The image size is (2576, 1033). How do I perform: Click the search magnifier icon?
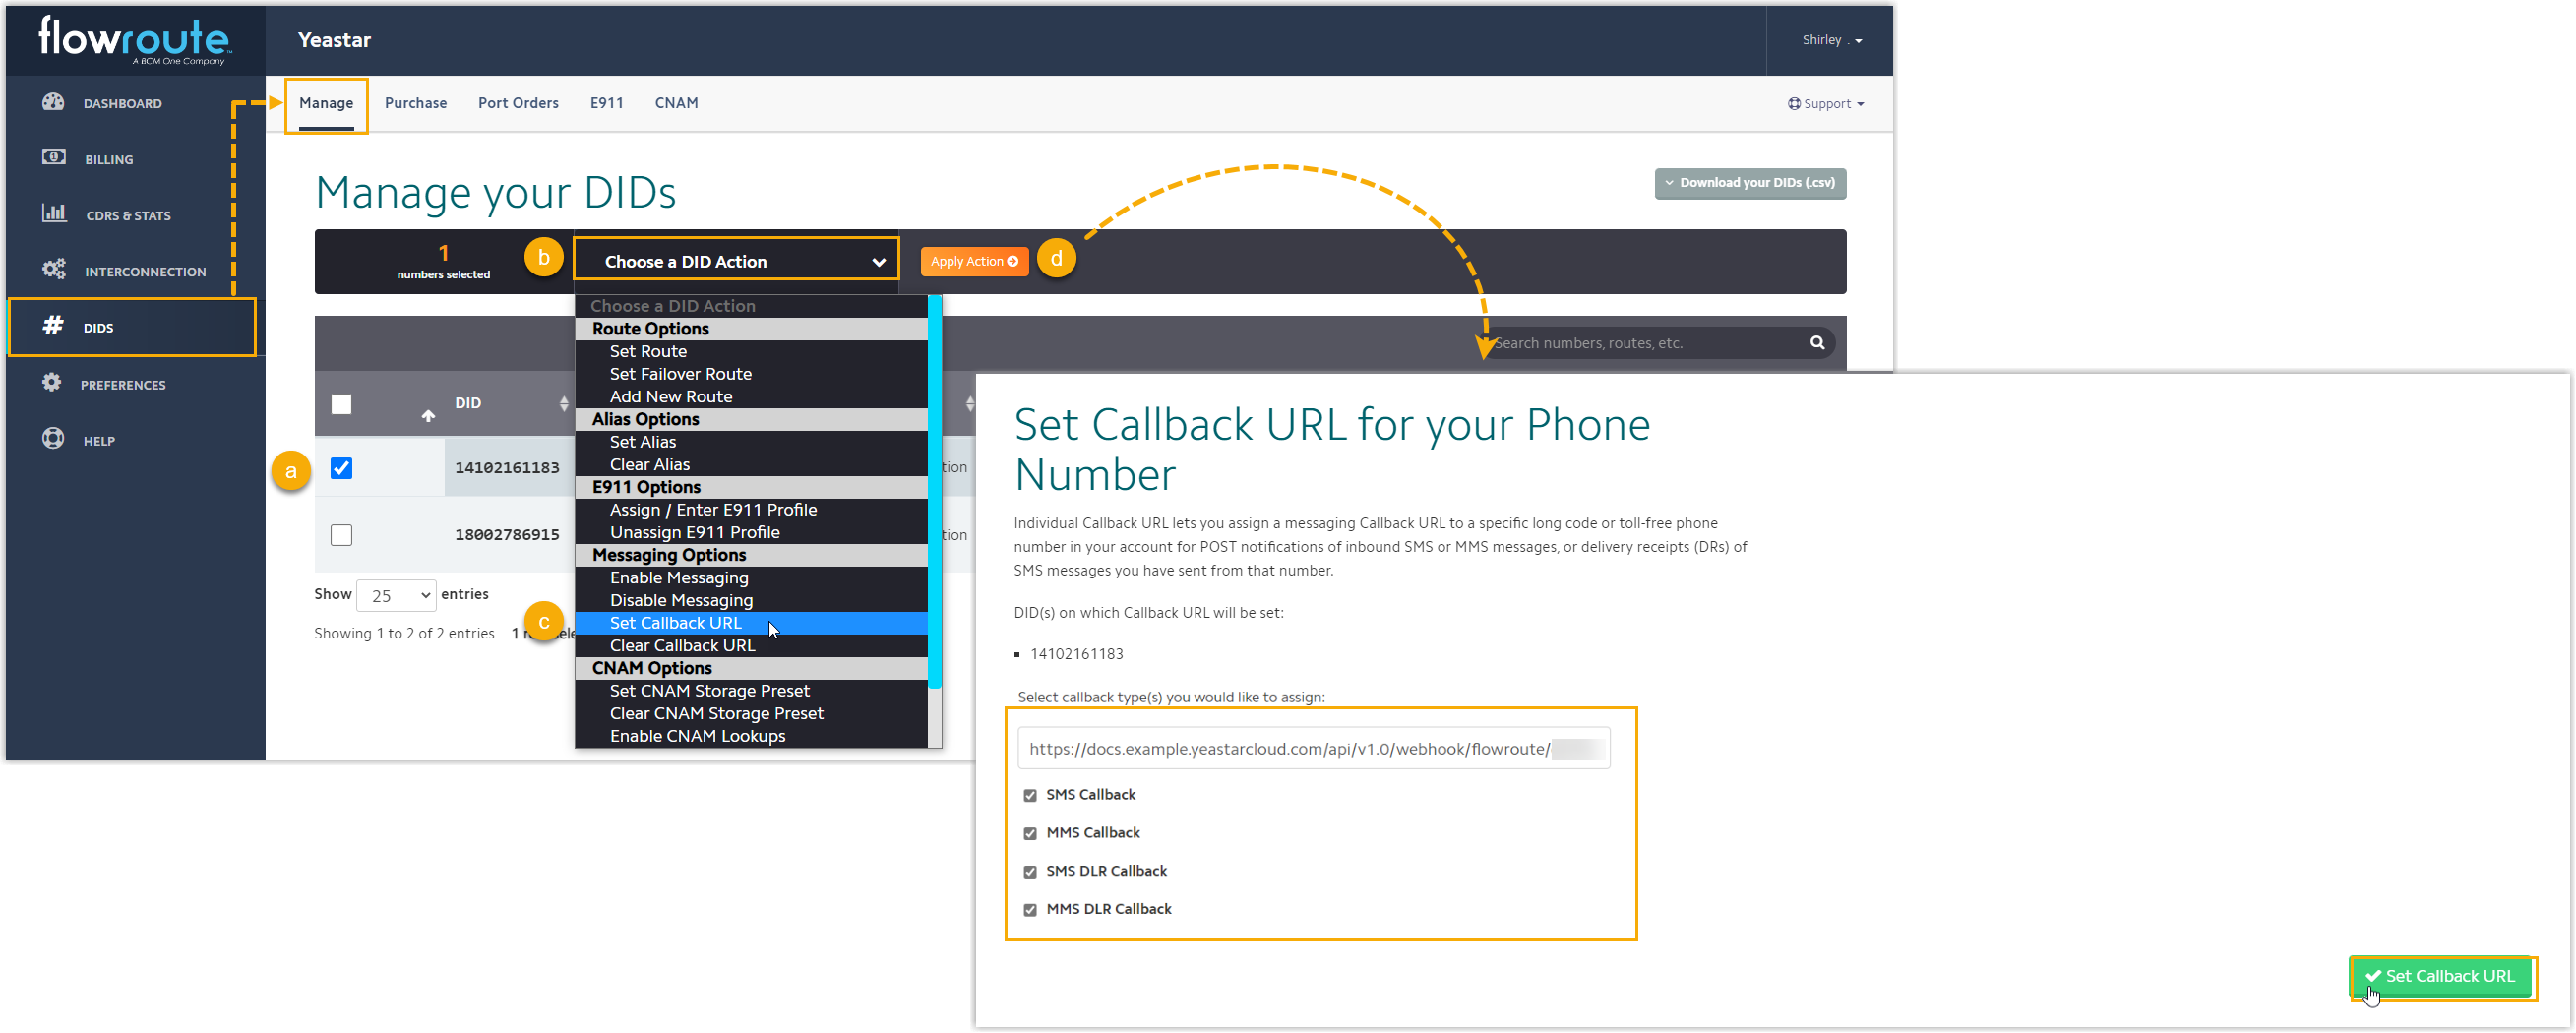1816,343
